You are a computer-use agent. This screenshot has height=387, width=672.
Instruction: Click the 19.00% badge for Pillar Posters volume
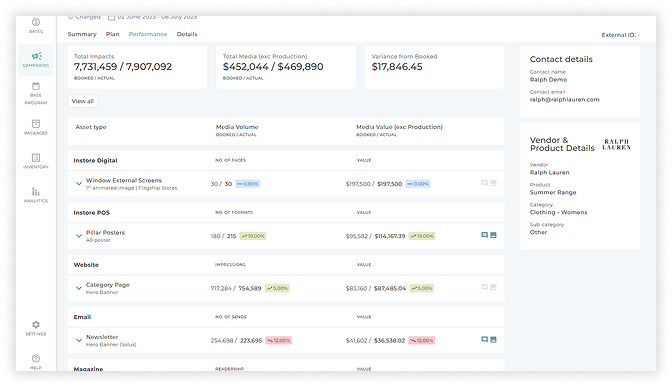pyautogui.click(x=252, y=236)
